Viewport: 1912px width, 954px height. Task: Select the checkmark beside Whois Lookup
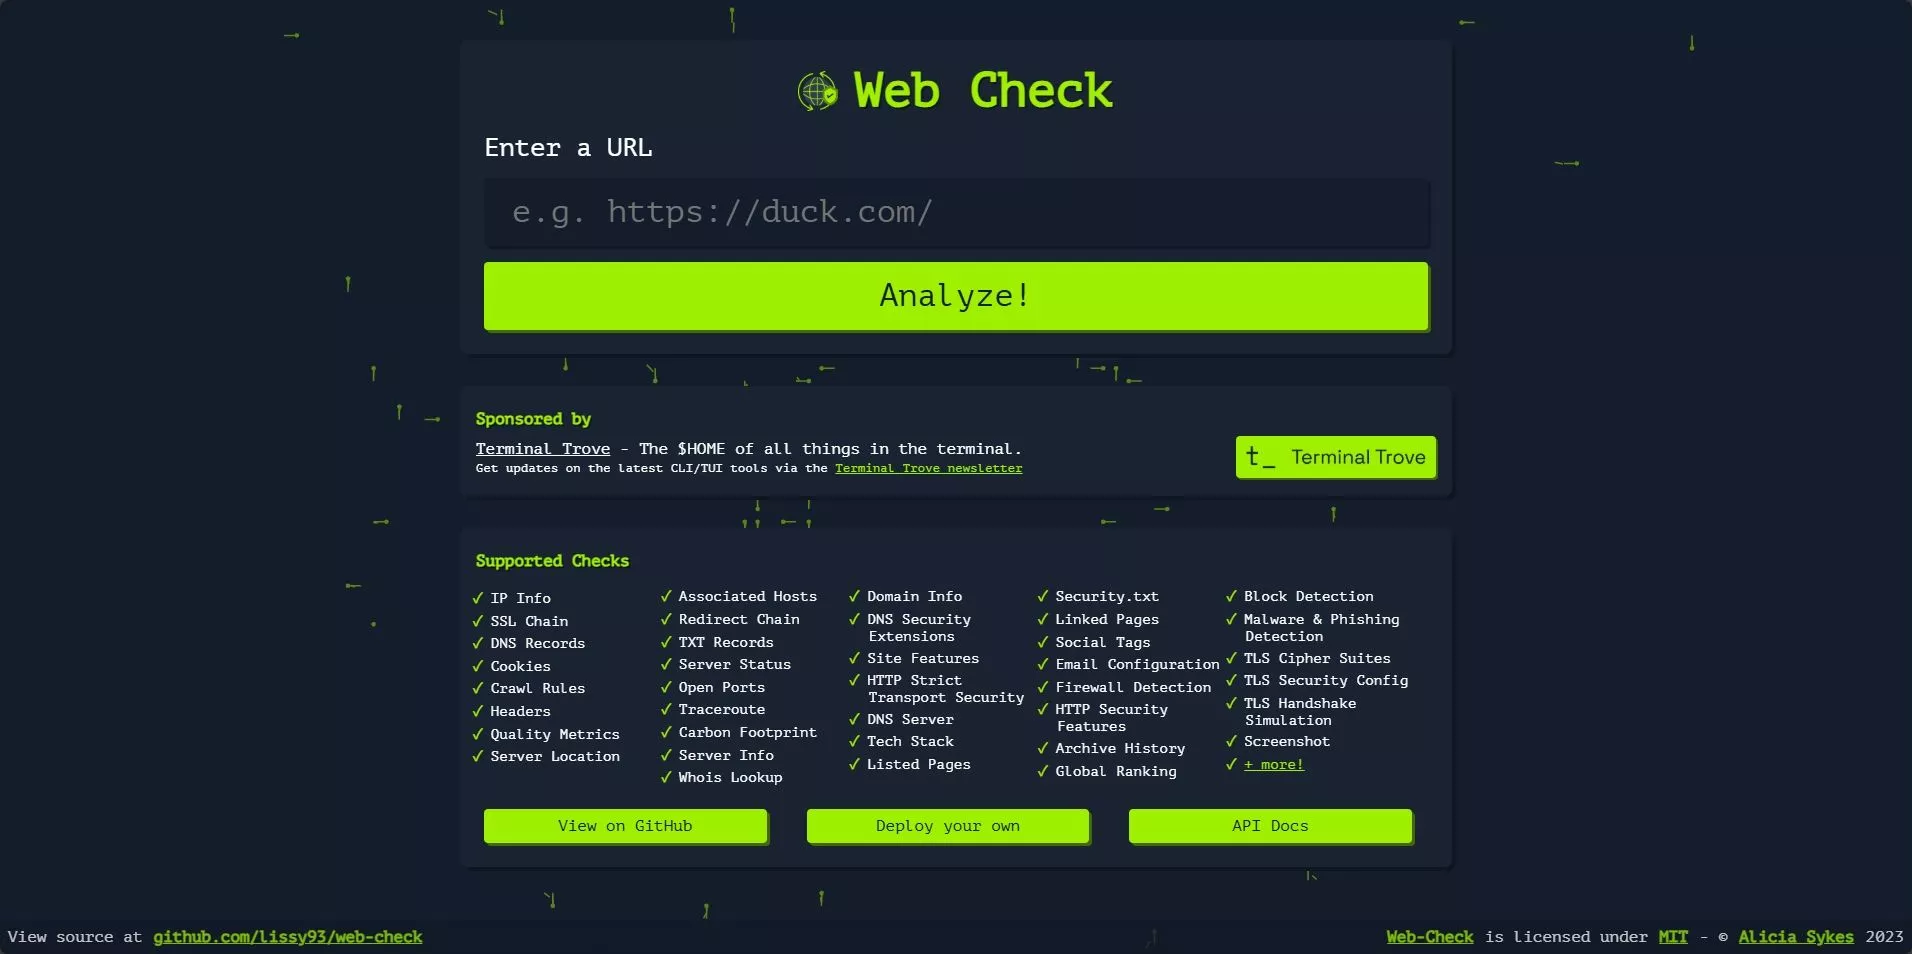666,778
